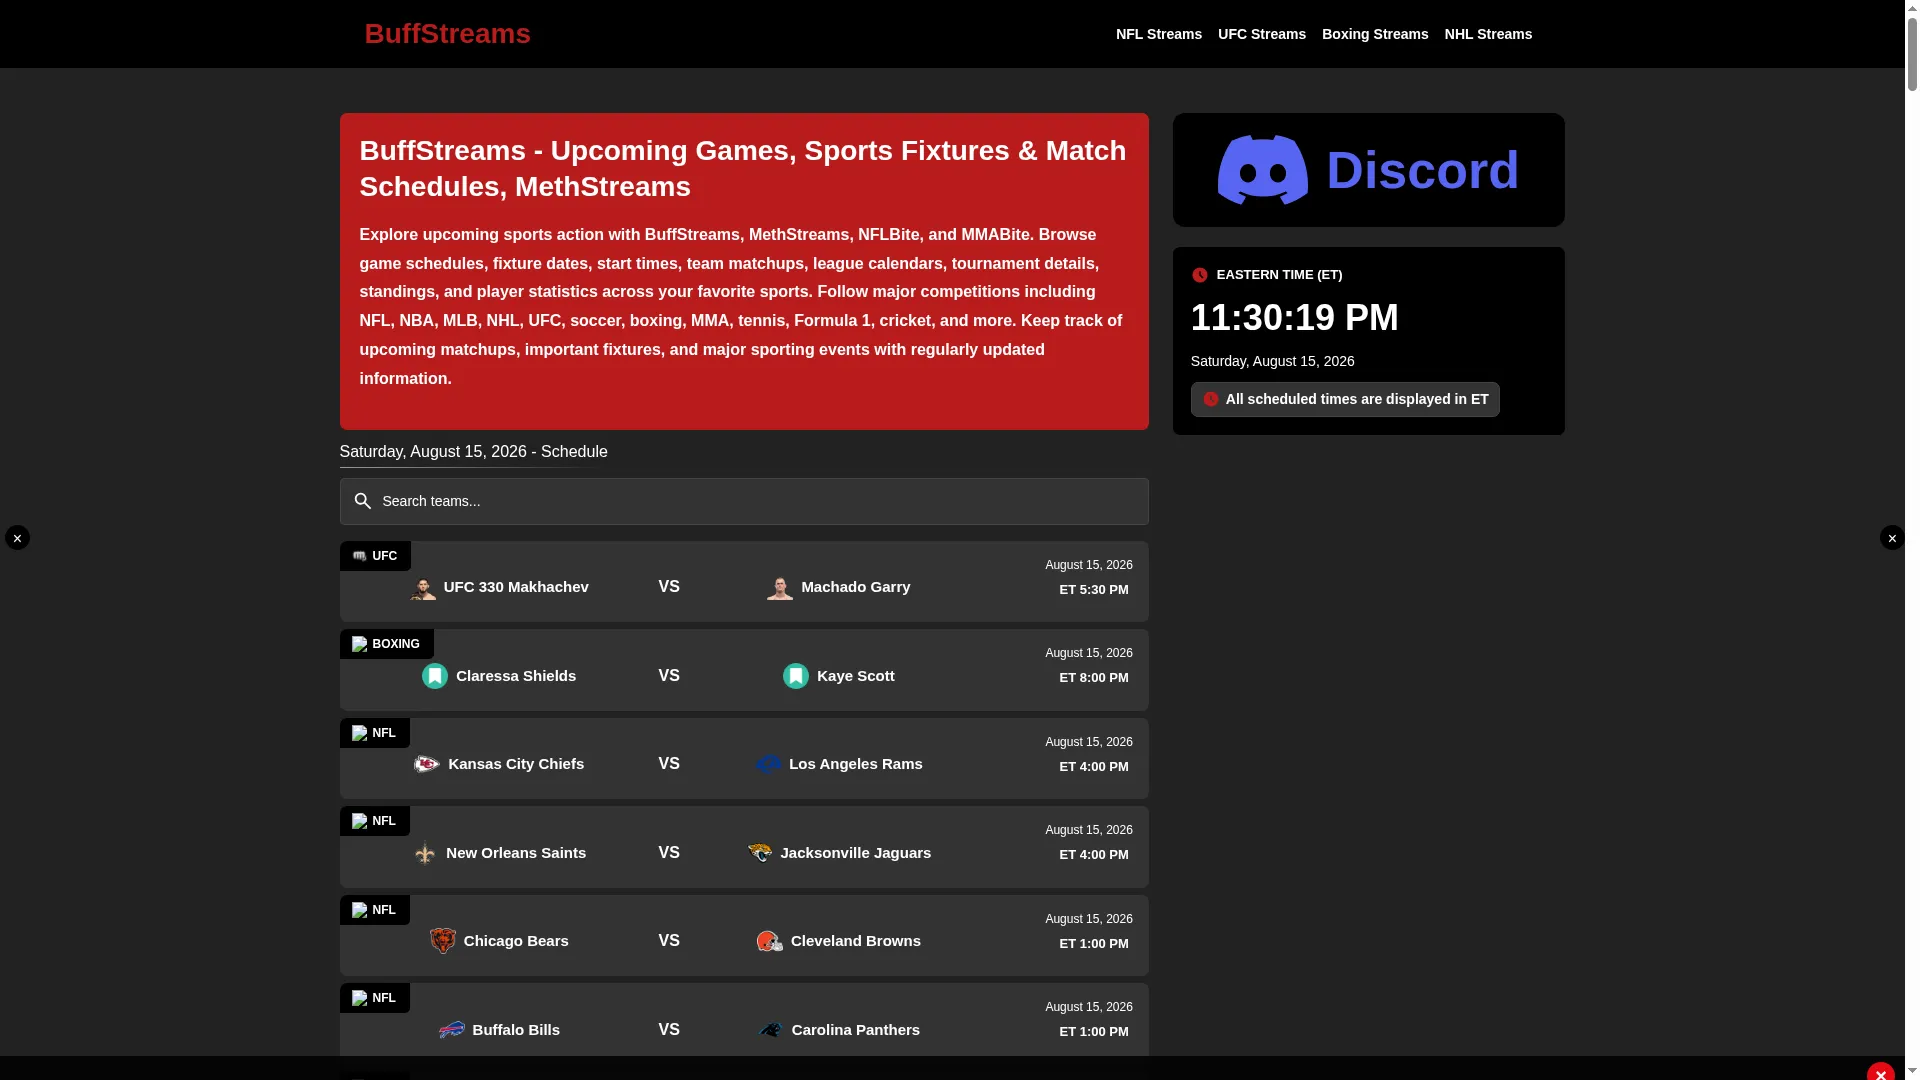Select Carolina Panthers name
This screenshot has height=1080, width=1920.
[x=856, y=1030]
